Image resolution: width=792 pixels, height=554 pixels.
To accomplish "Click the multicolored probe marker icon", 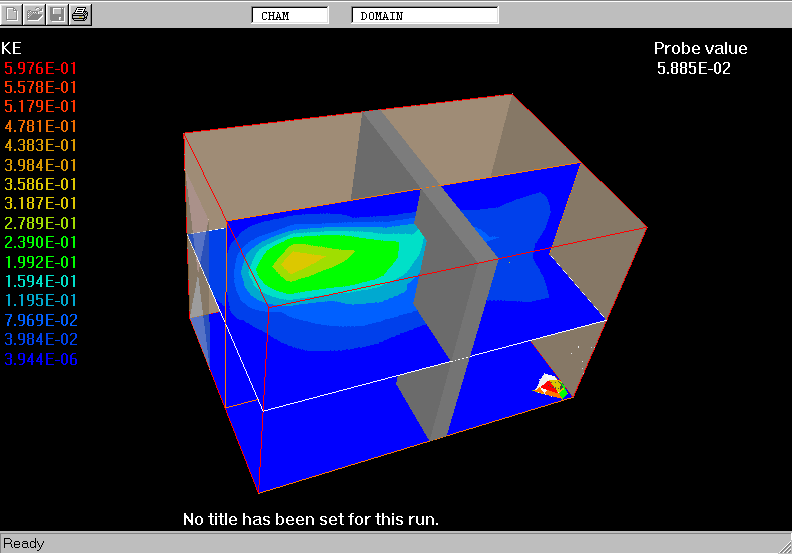I will (551, 387).
